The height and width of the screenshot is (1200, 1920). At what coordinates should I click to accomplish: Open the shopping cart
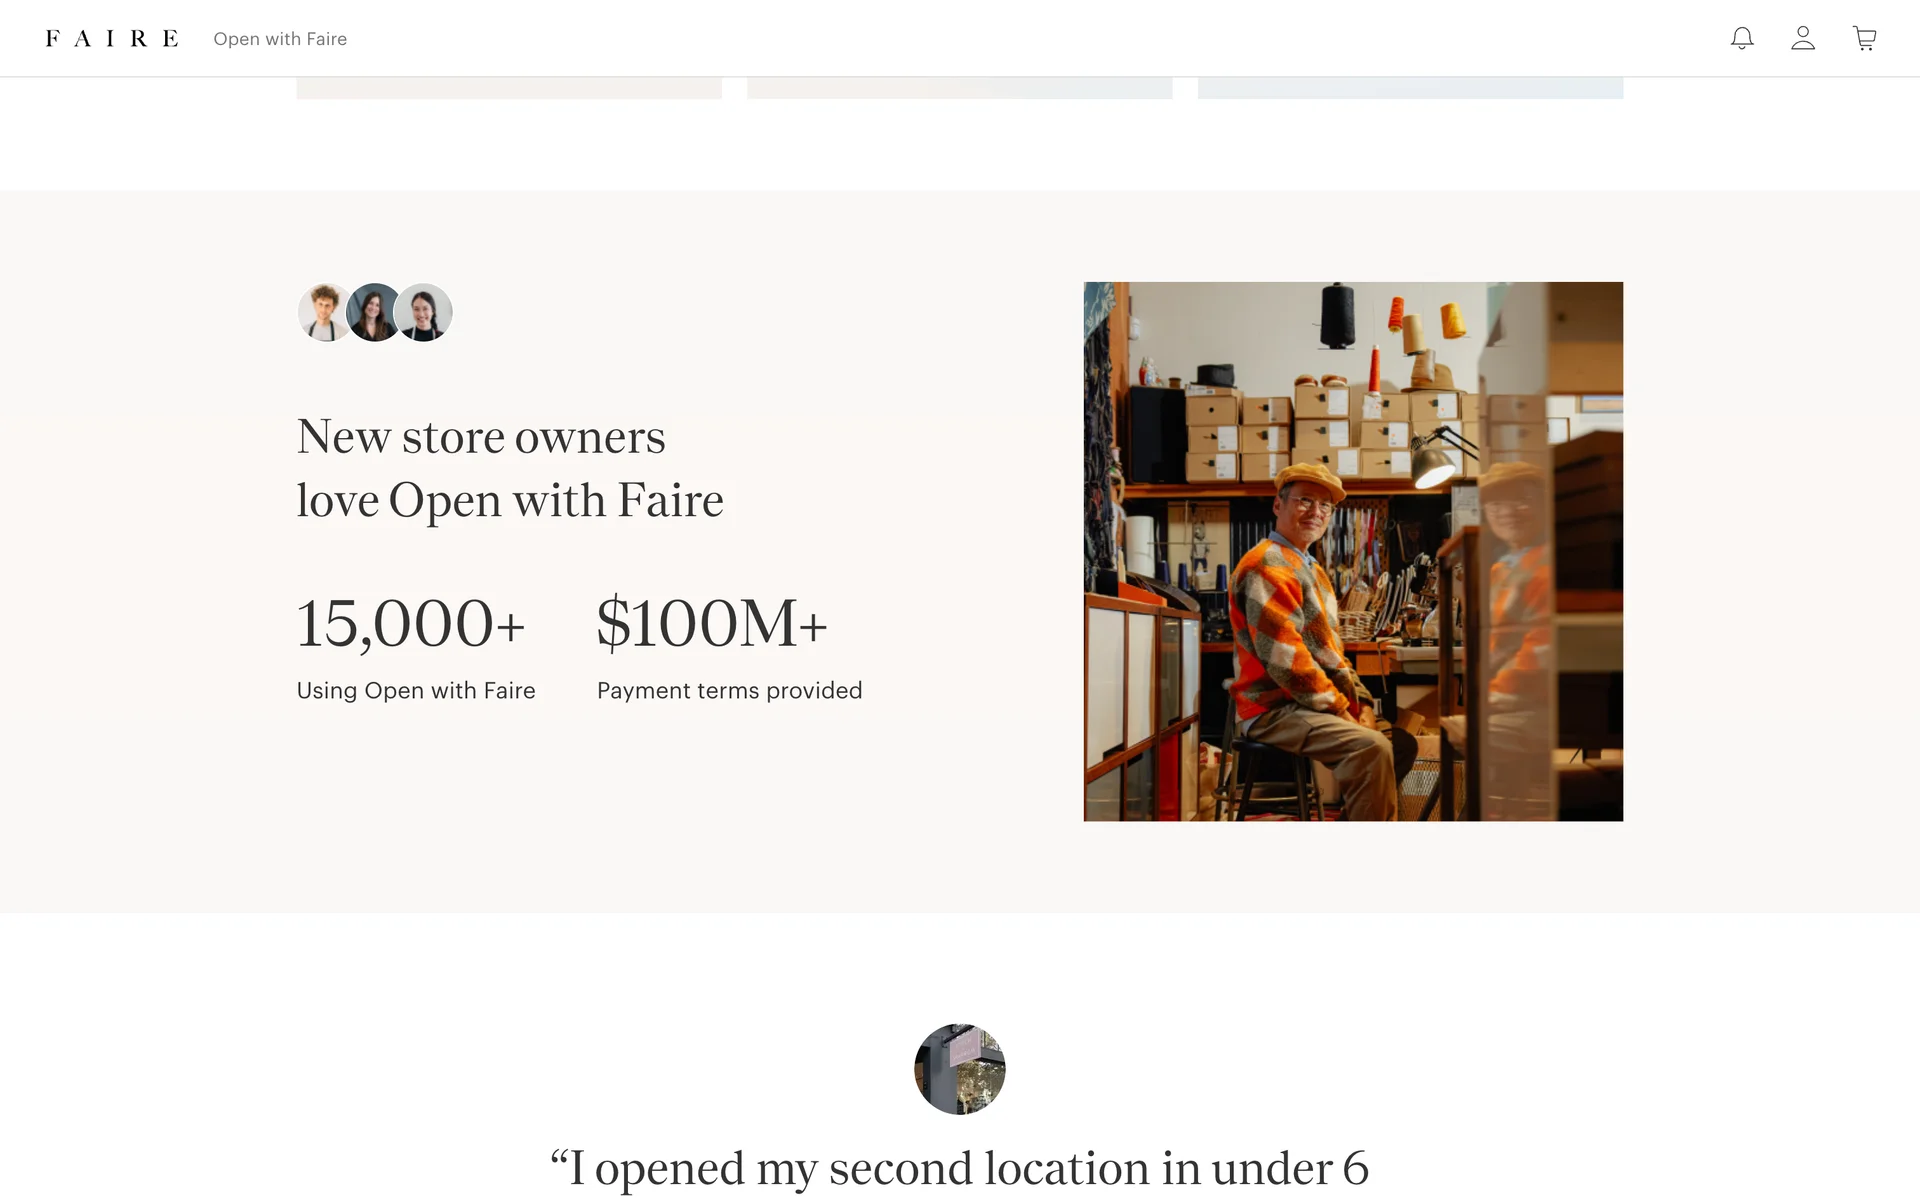pyautogui.click(x=1864, y=39)
